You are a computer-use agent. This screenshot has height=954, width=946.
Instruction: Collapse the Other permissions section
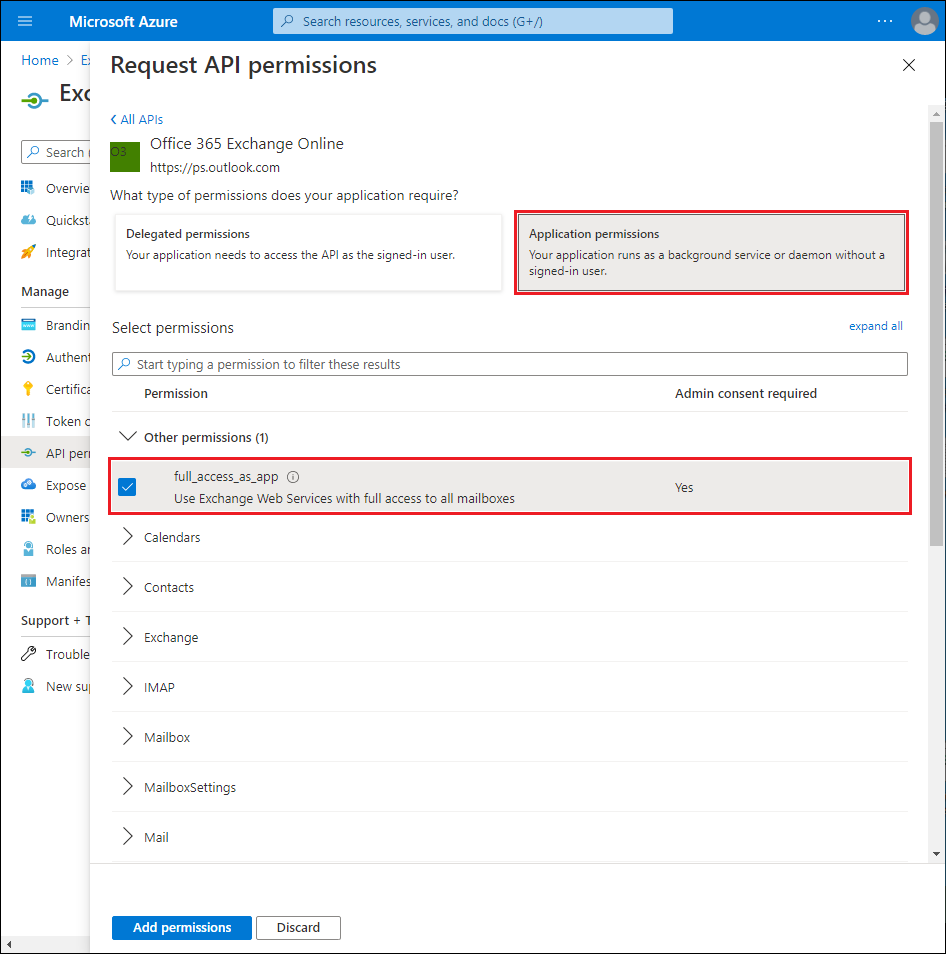coord(128,436)
